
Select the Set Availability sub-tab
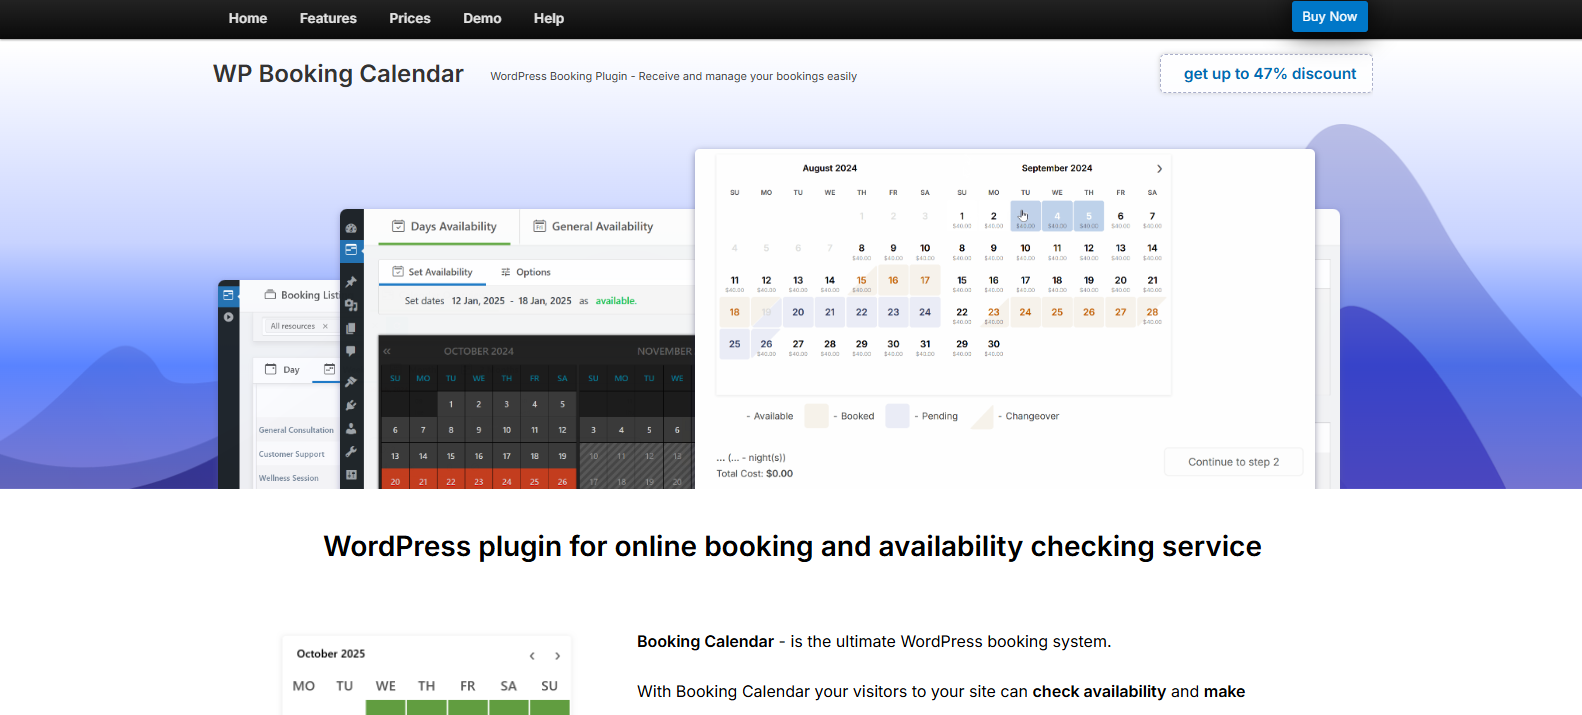(x=432, y=272)
